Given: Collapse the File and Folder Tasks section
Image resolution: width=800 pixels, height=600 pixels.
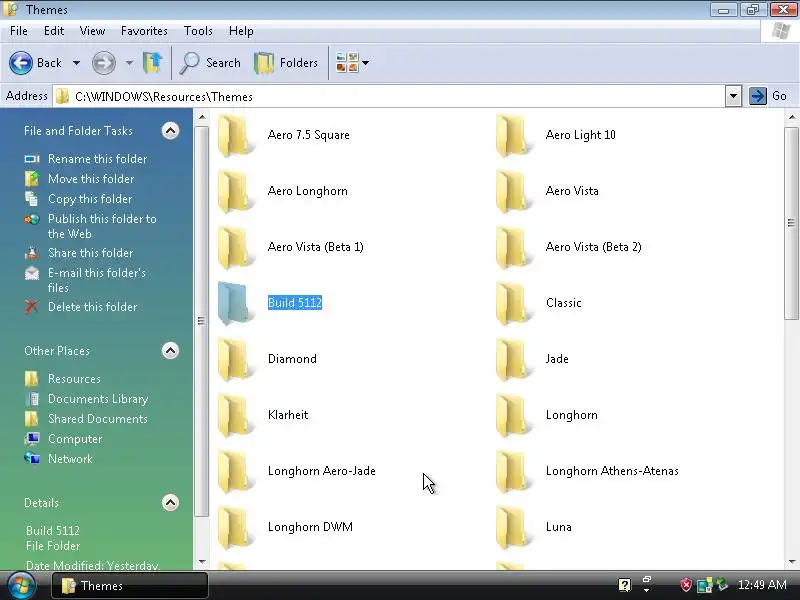Looking at the screenshot, I should [x=170, y=131].
